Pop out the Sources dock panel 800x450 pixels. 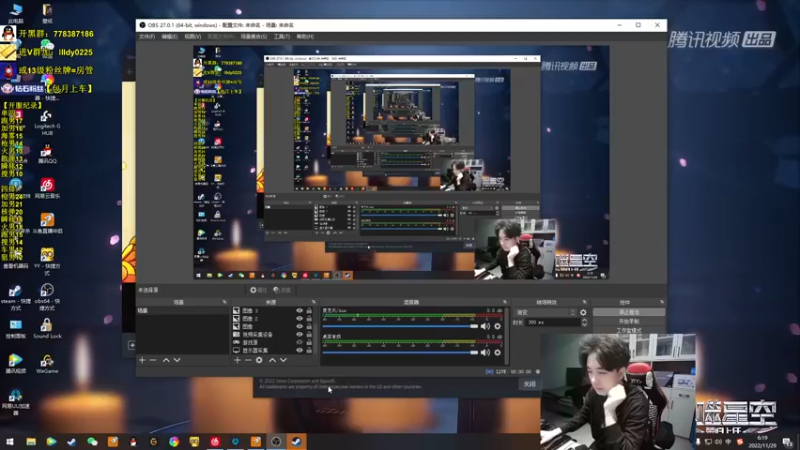click(x=314, y=302)
